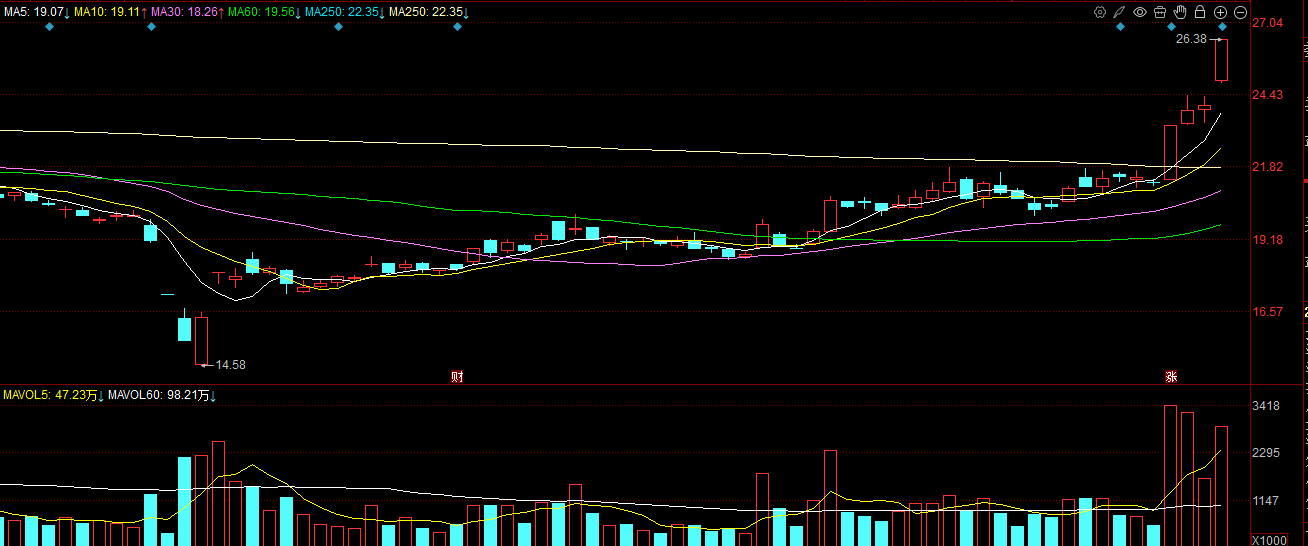This screenshot has width=1308, height=546.
Task: Click the blue diamond marker under MA5
Action: click(50, 26)
